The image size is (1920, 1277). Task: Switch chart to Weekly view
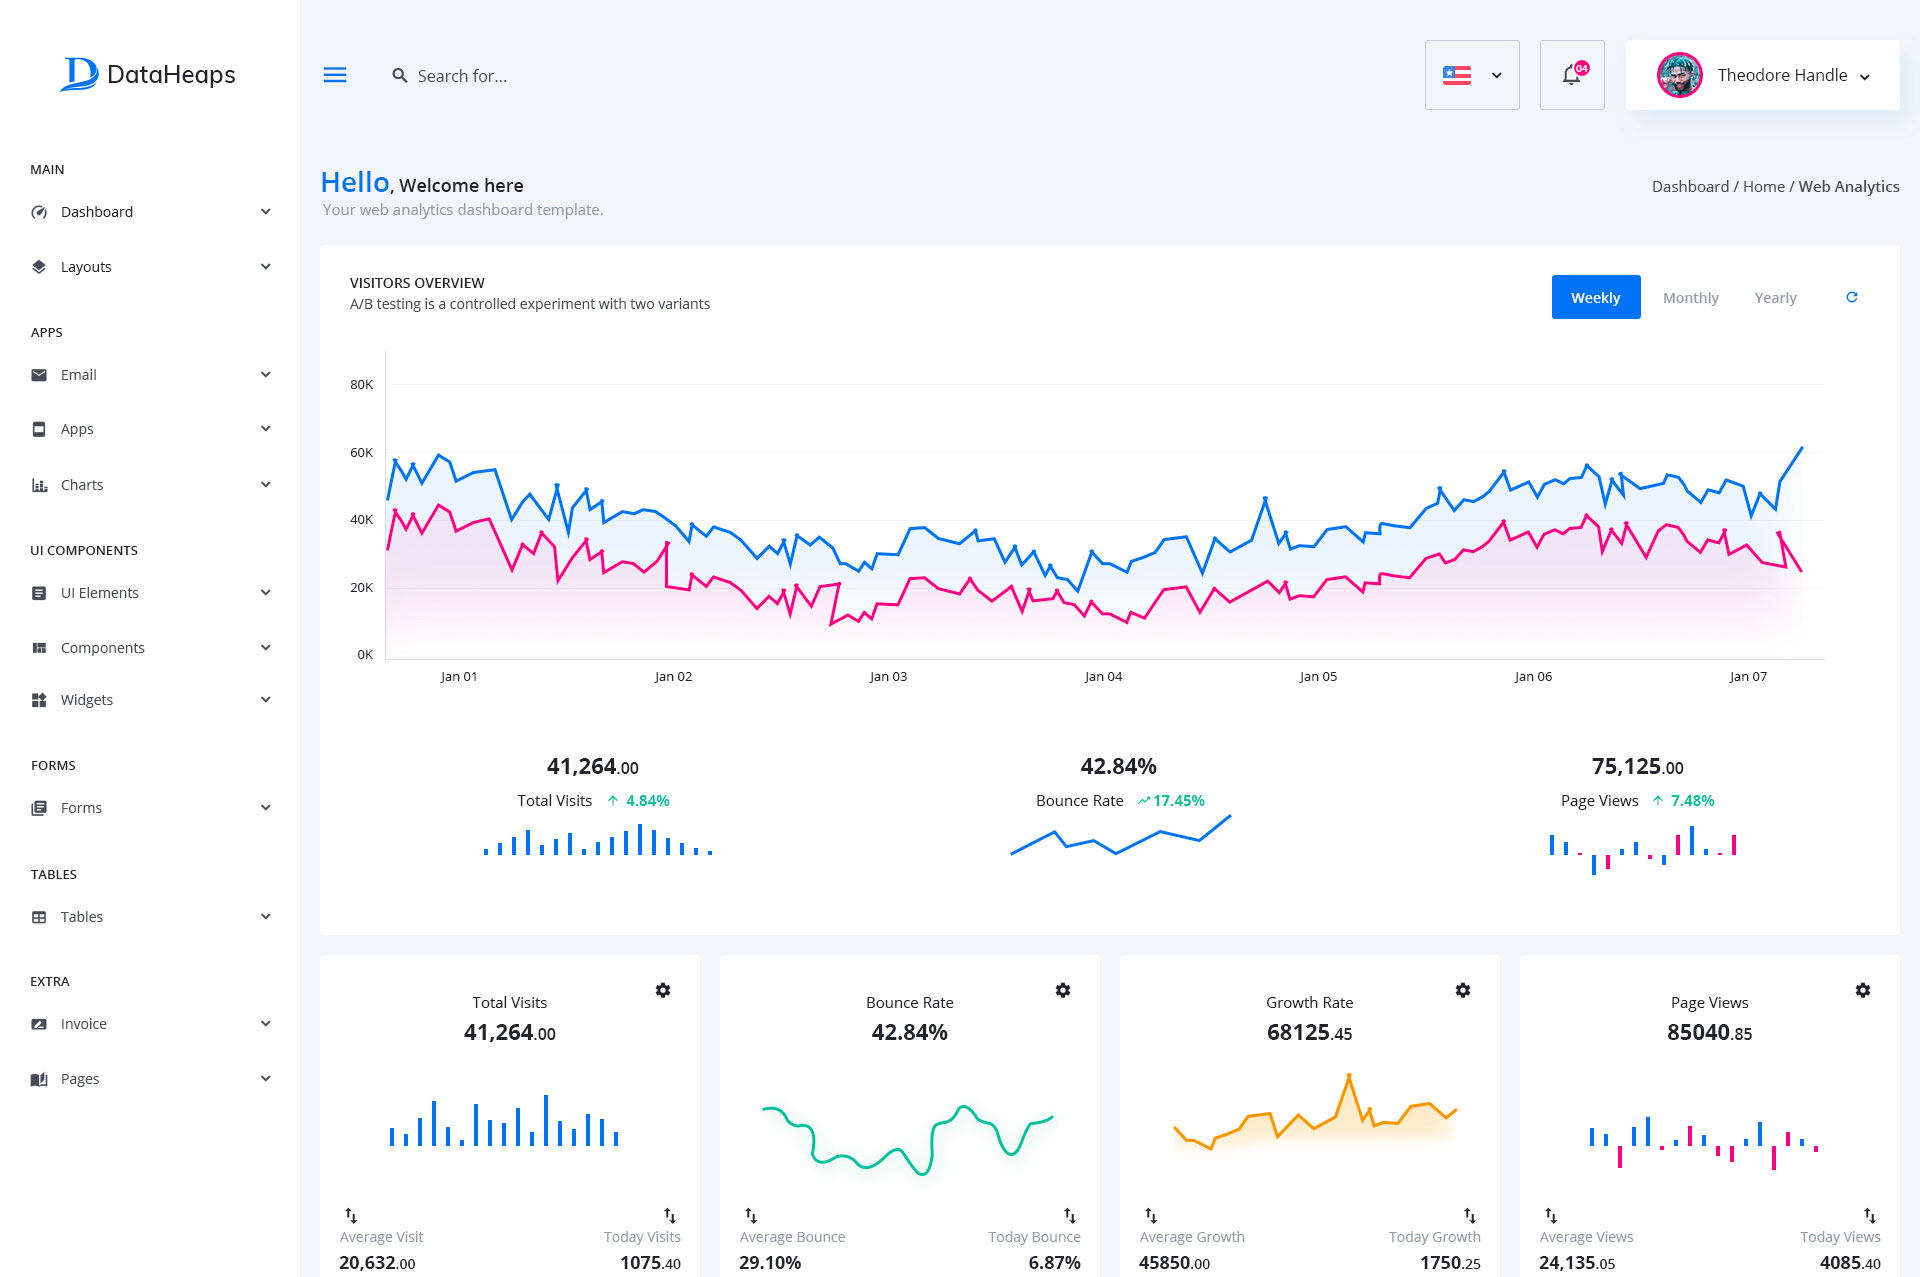coord(1595,297)
